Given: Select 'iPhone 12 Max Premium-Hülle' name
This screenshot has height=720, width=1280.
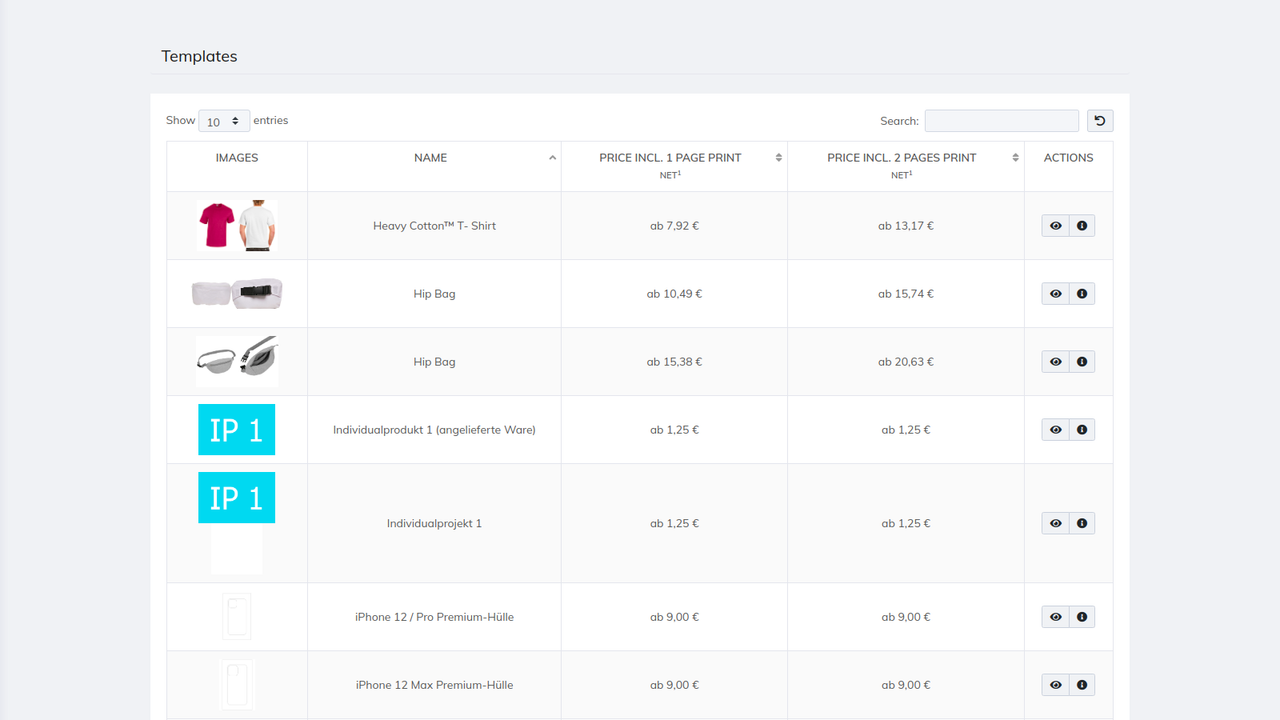Looking at the screenshot, I should pos(434,685).
